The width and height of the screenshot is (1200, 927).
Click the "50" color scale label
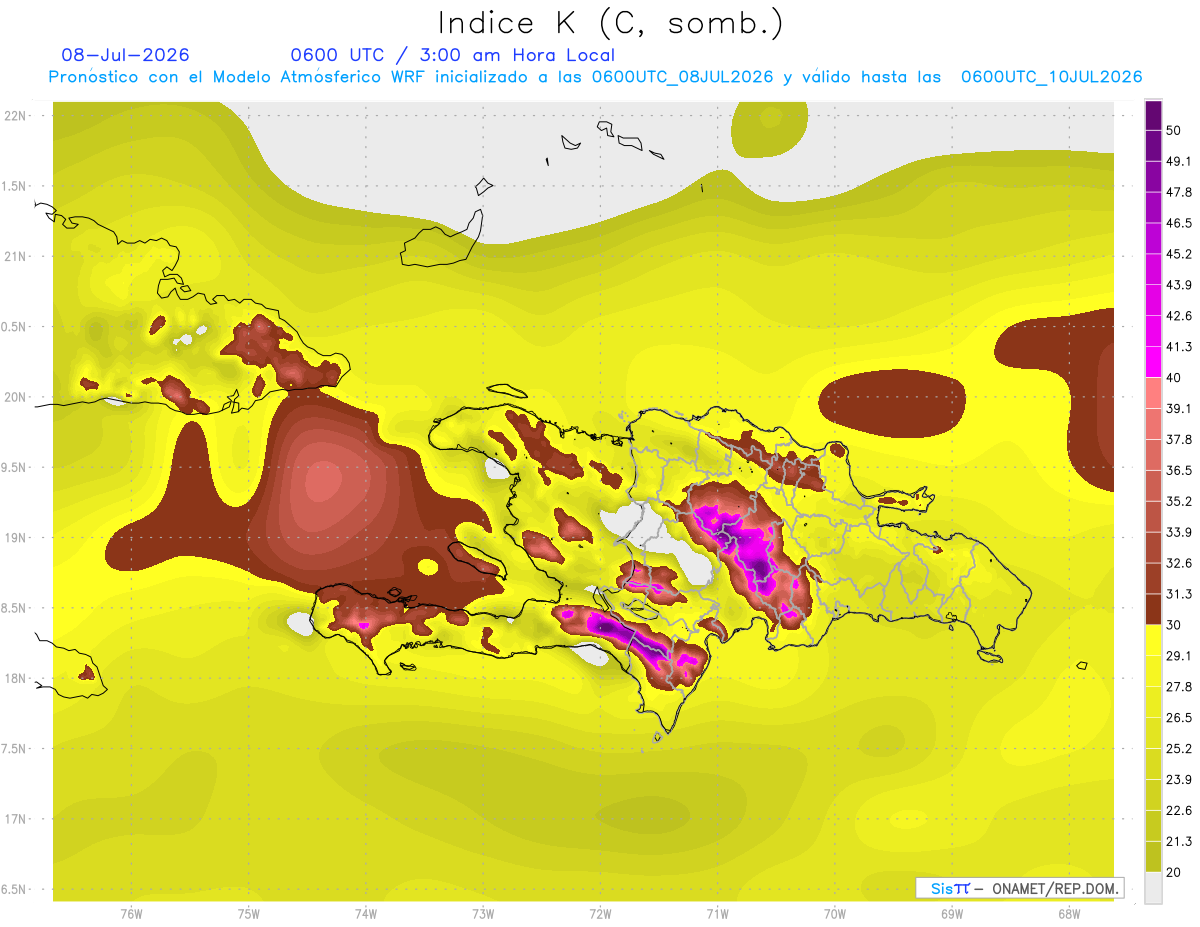click(1175, 131)
